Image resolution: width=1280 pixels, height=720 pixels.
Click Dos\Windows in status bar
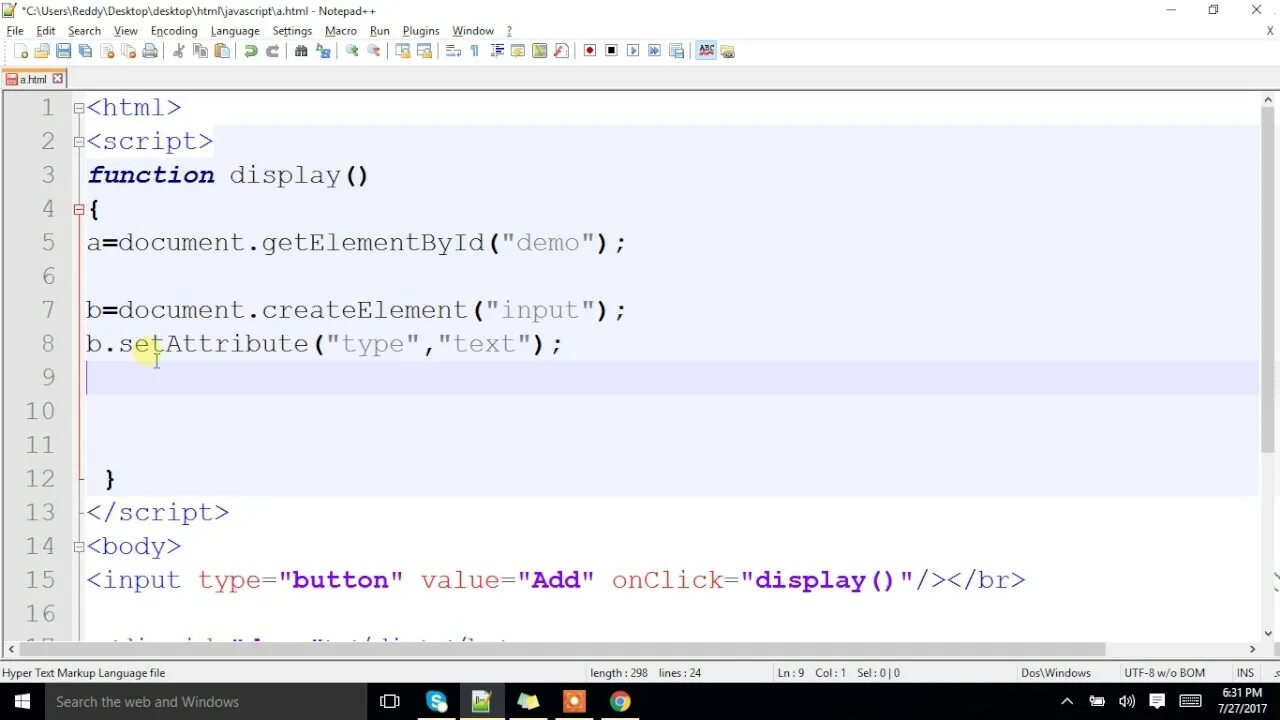click(1055, 673)
